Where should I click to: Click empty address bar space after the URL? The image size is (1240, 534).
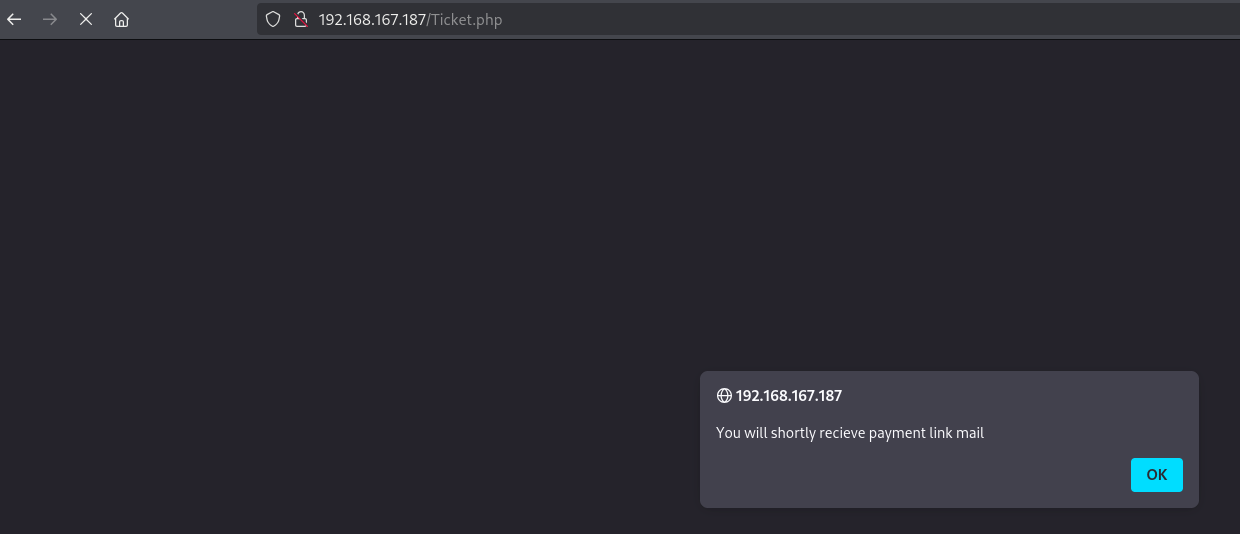tap(850, 19)
